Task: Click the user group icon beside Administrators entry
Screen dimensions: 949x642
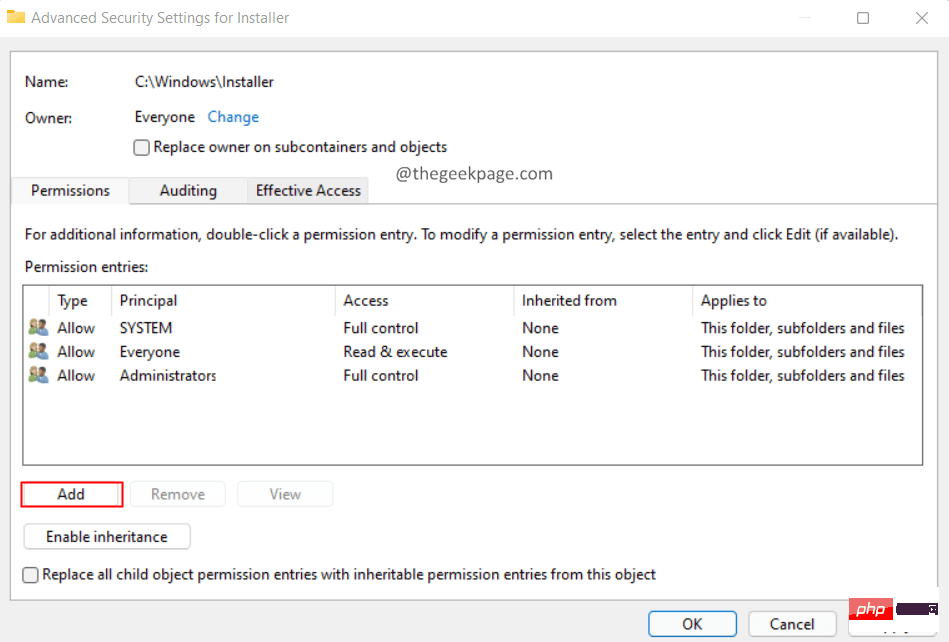Action: tap(38, 376)
